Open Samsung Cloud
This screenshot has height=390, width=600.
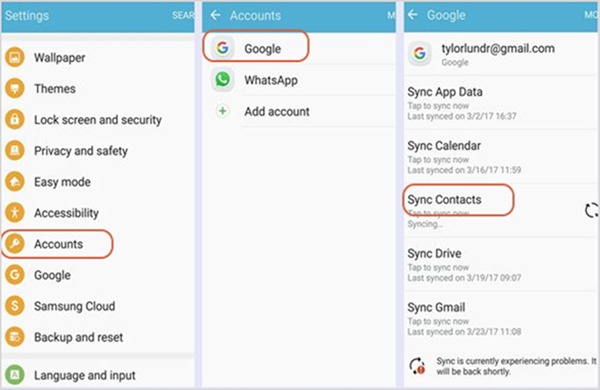(98, 305)
